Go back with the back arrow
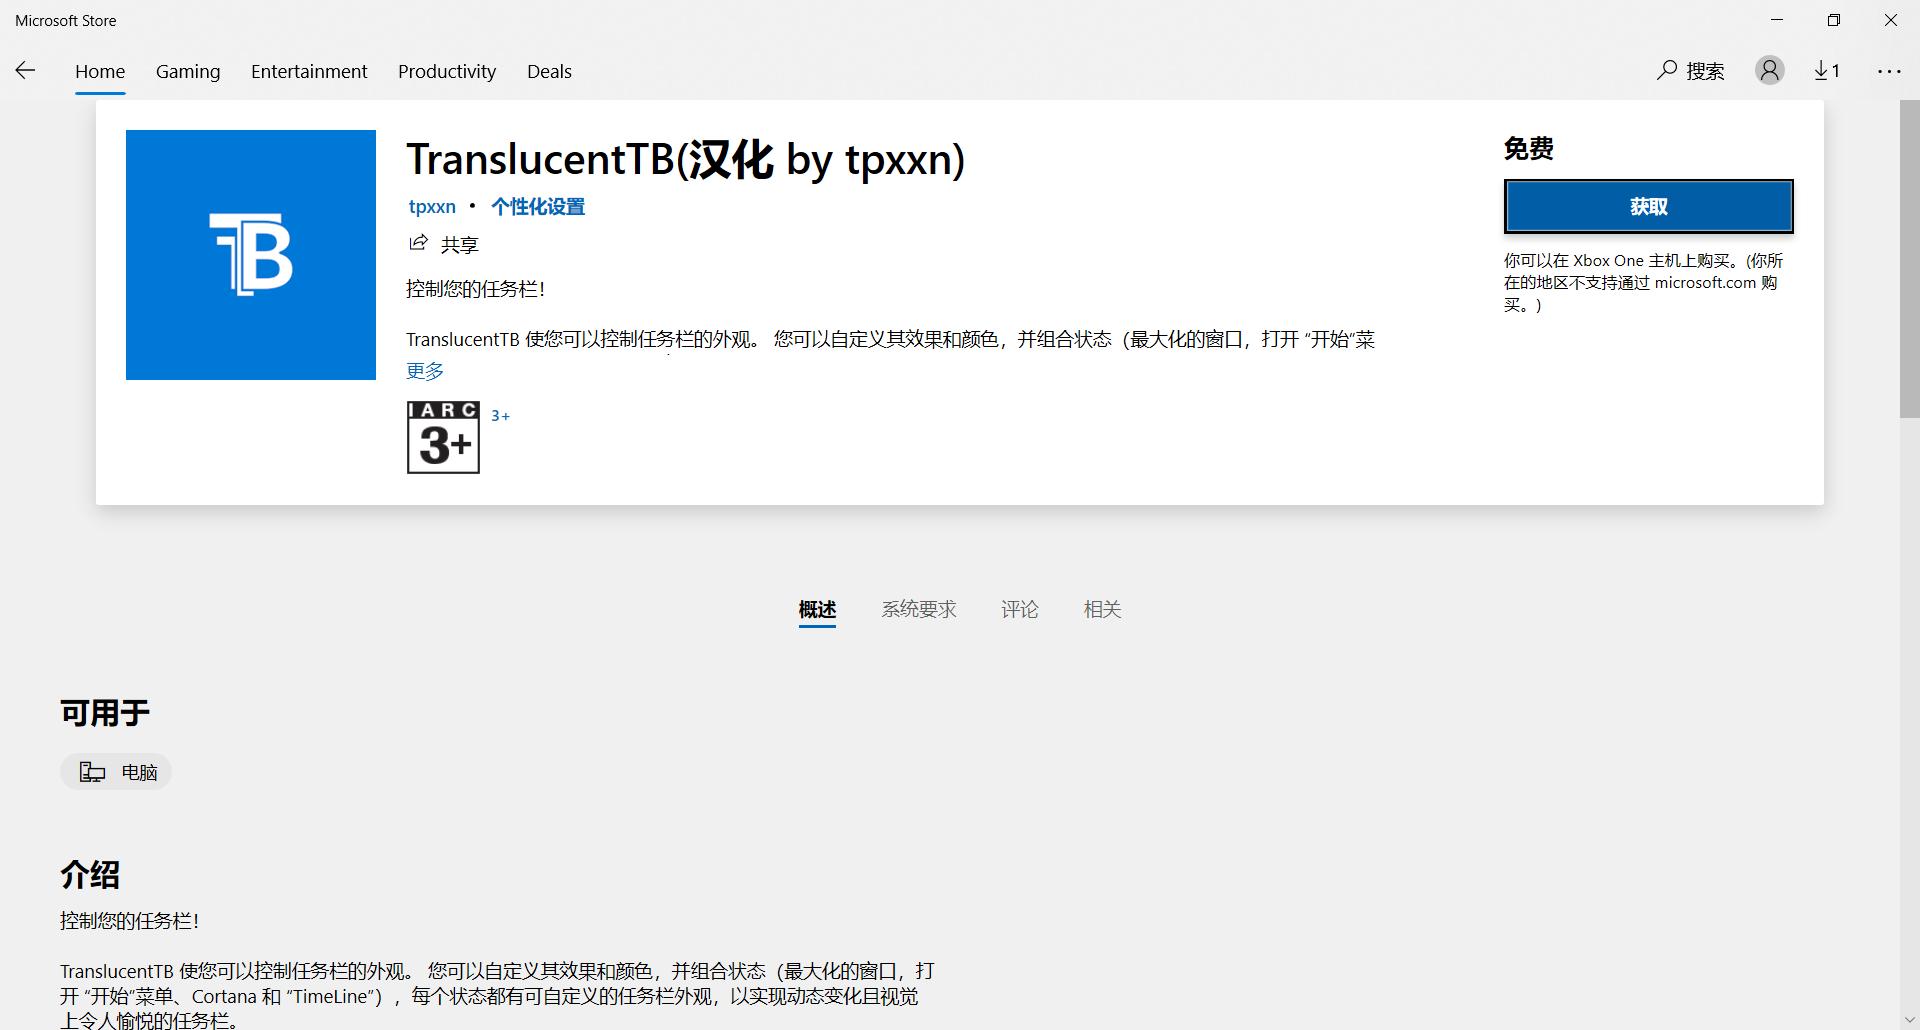1920x1030 pixels. (x=26, y=70)
